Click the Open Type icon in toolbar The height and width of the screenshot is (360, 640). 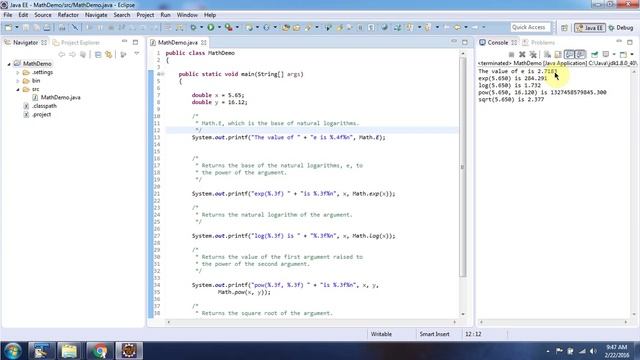286,27
